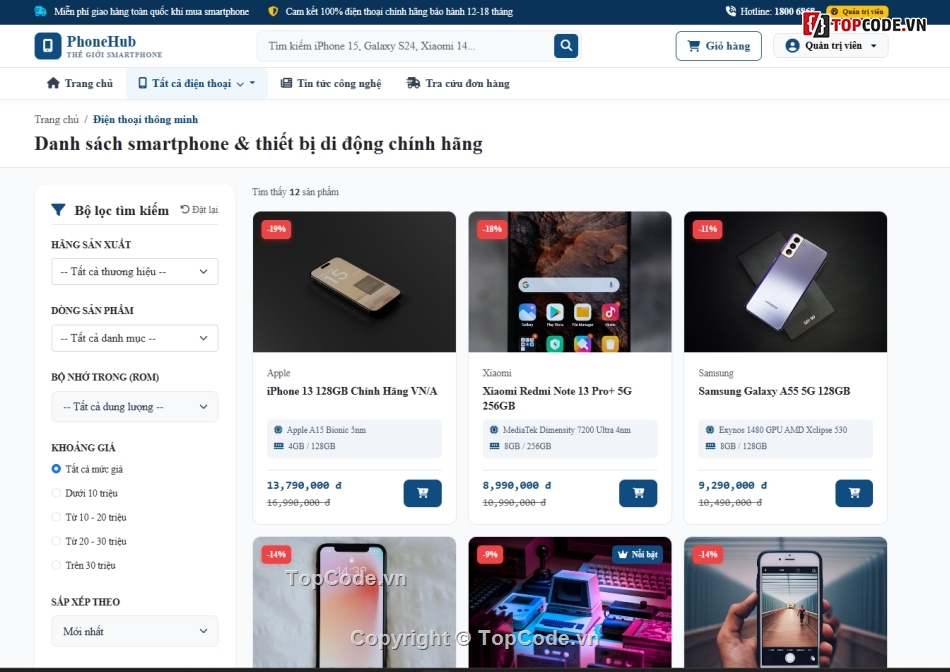Click the Apple brand label

pyautogui.click(x=279, y=373)
